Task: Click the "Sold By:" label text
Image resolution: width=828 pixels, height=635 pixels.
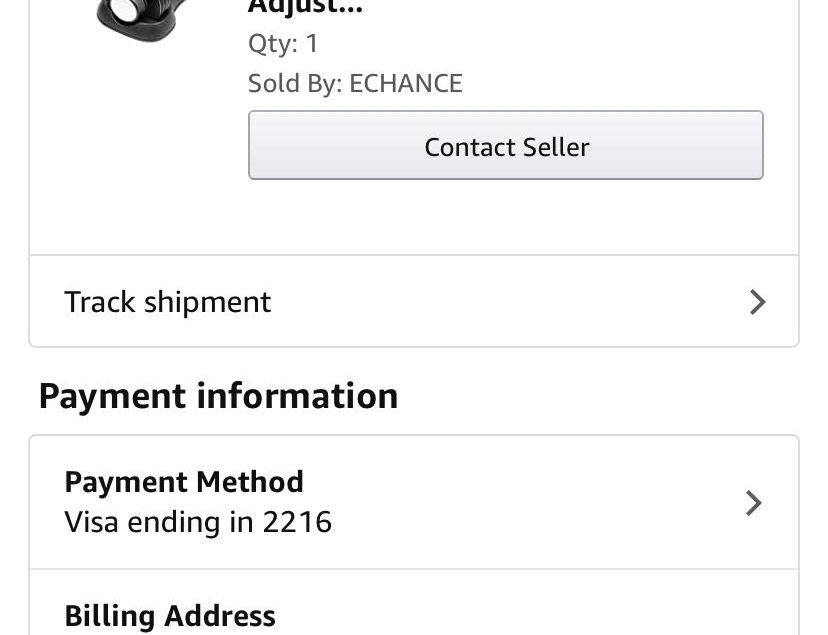Action: tap(296, 83)
